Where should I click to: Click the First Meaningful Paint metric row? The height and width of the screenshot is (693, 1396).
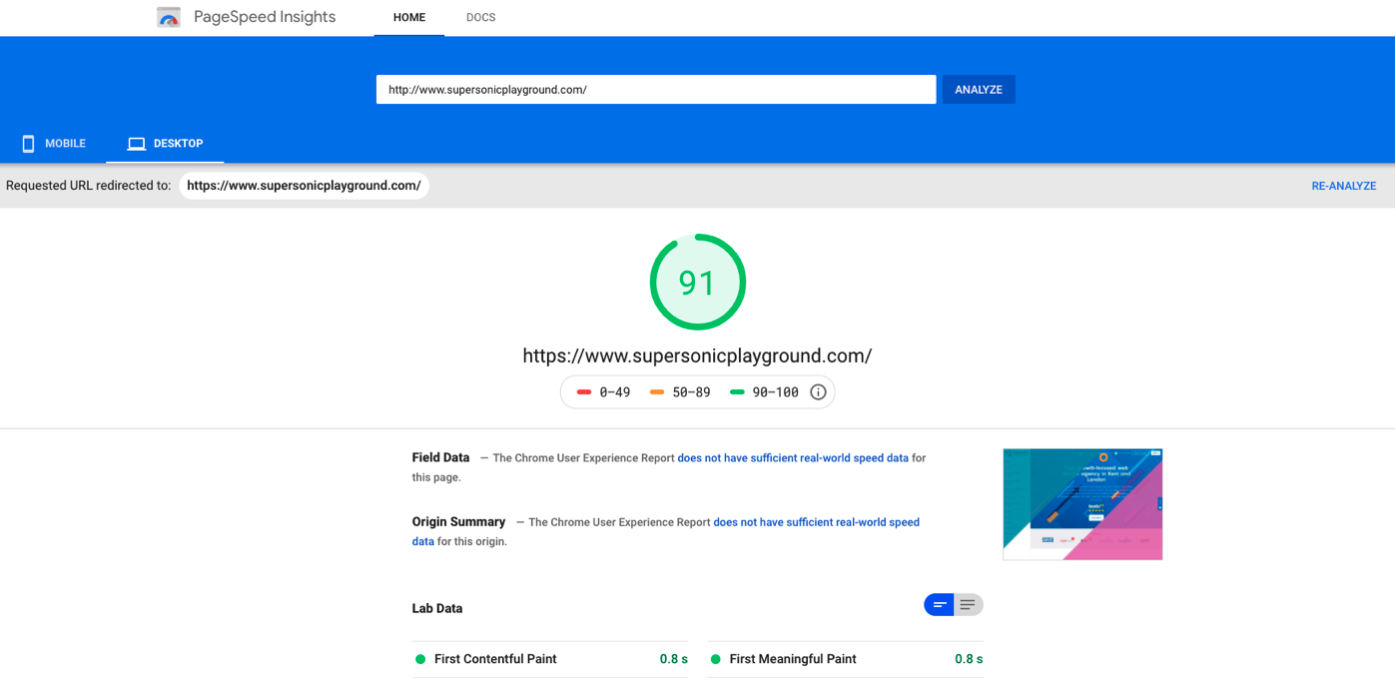[x=846, y=659]
